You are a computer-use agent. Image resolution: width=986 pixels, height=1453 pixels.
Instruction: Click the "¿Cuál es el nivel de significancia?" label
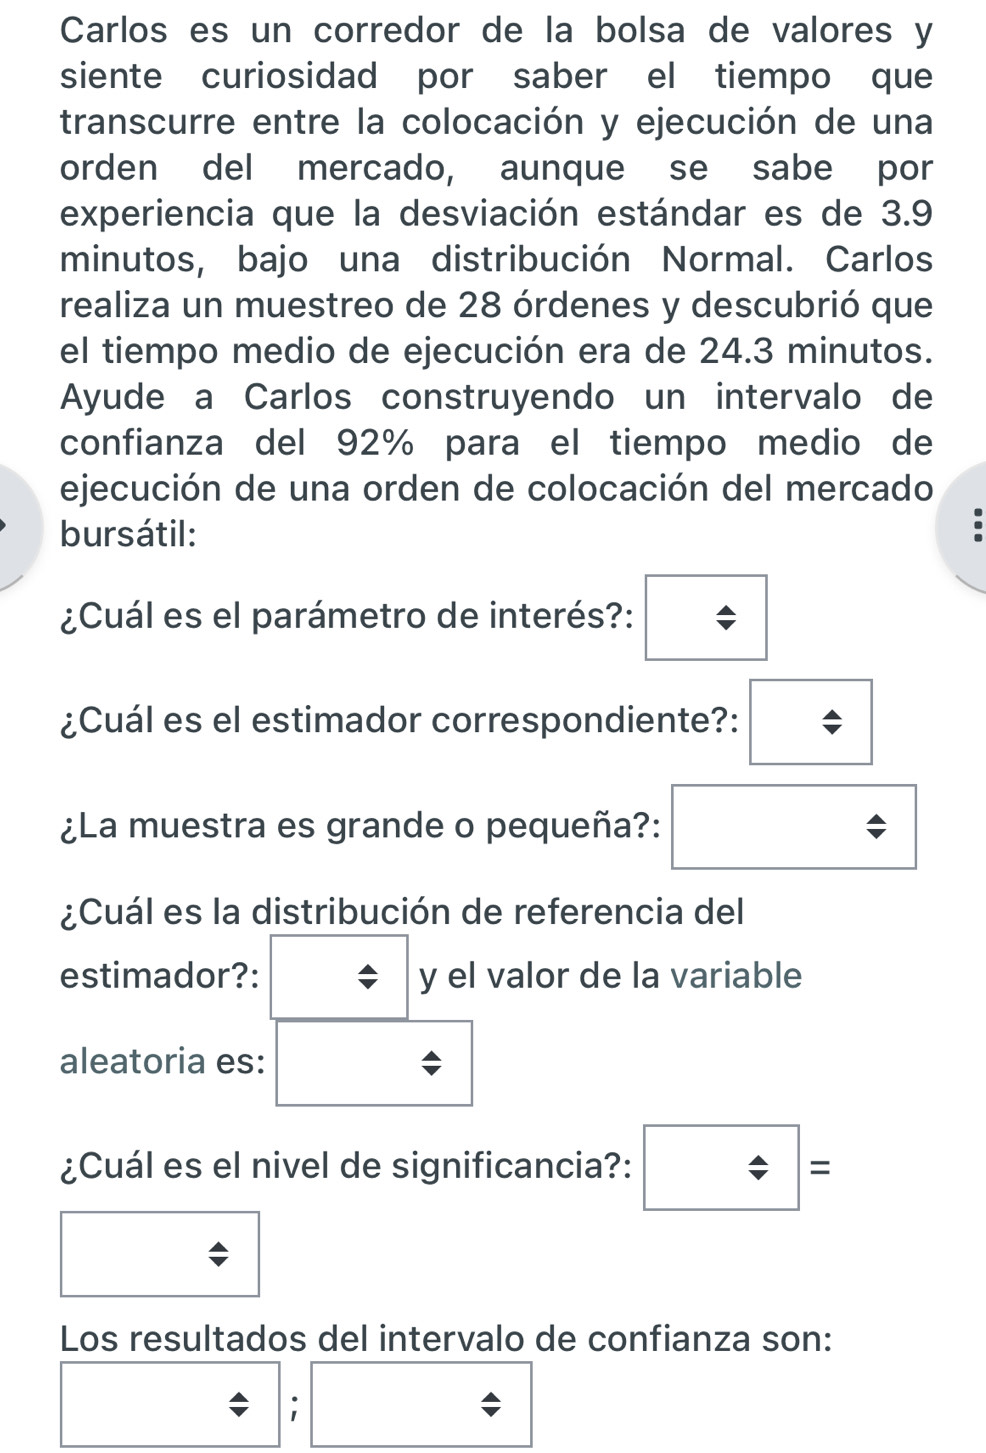point(346,1166)
